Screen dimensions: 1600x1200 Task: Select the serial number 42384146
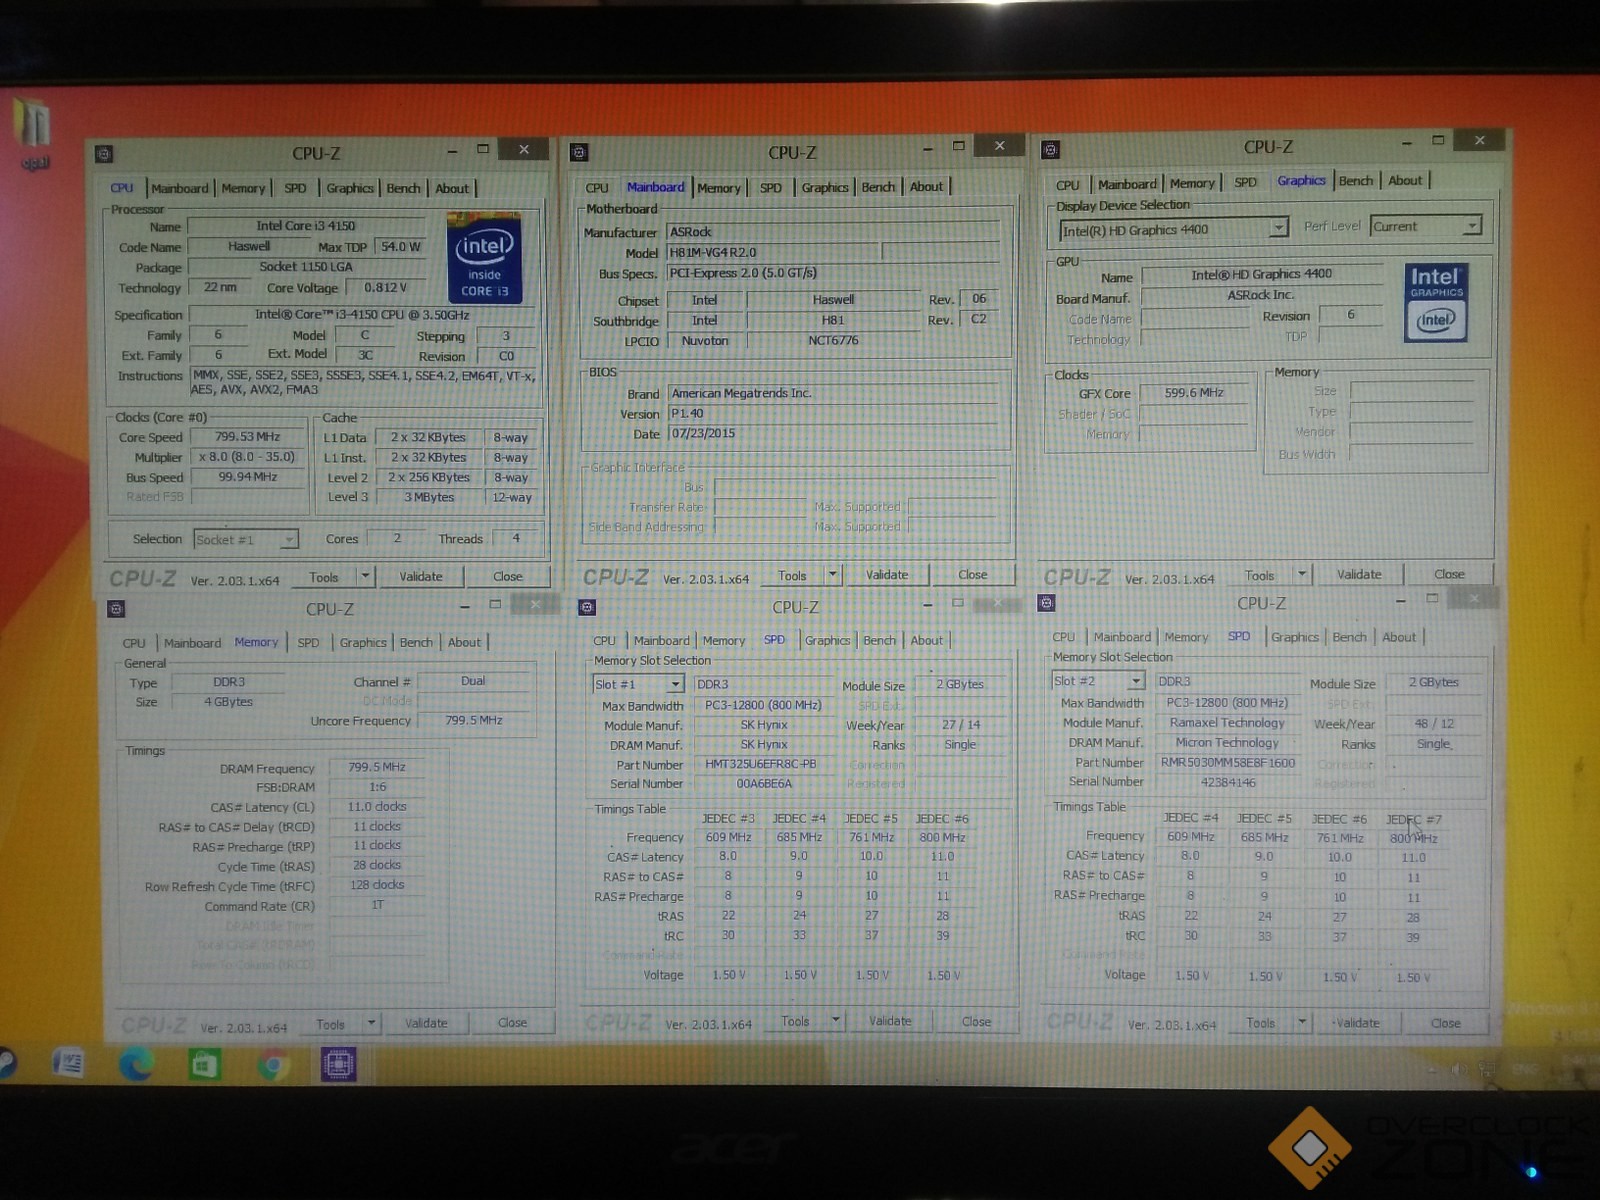point(1227,782)
